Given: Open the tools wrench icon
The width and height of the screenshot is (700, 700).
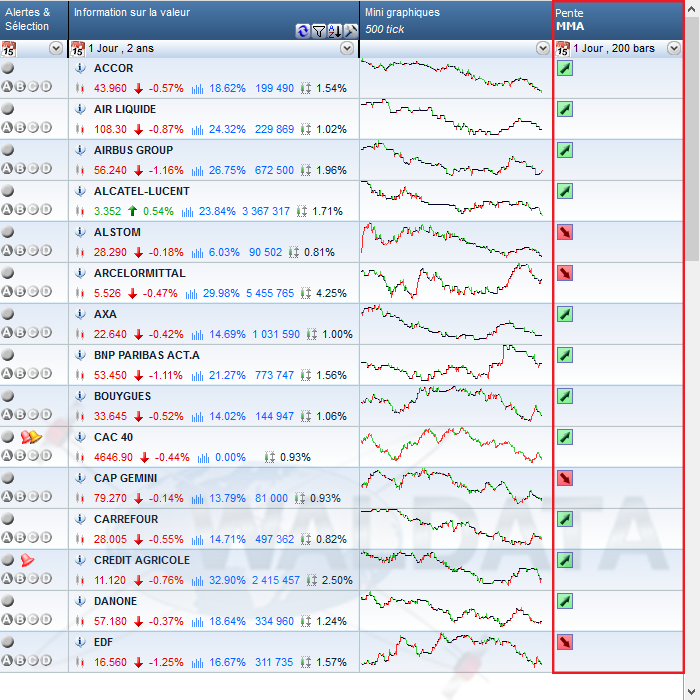Looking at the screenshot, I should pos(350,31).
